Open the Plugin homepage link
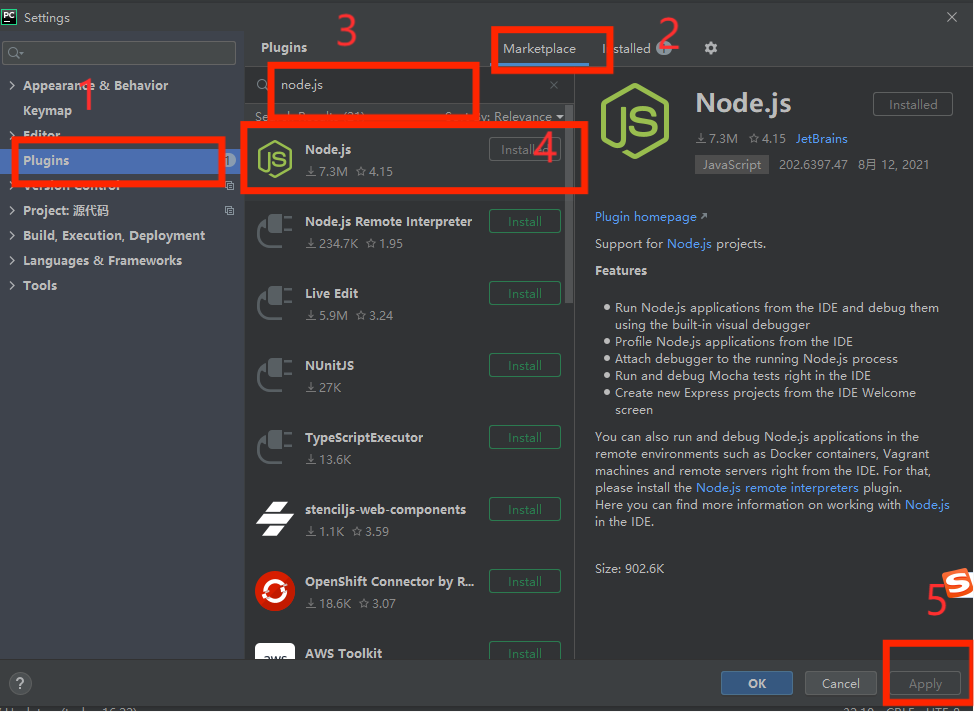974x712 pixels. [645, 217]
